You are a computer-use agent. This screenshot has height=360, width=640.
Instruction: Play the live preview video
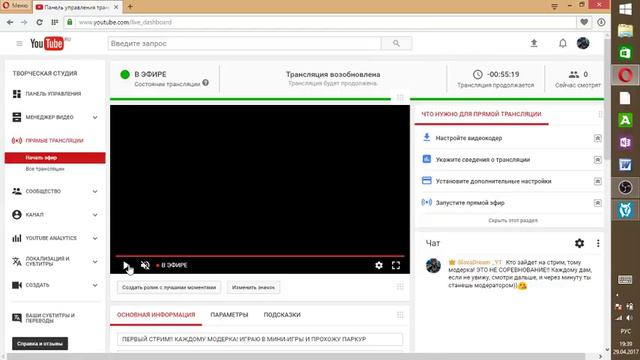(126, 265)
